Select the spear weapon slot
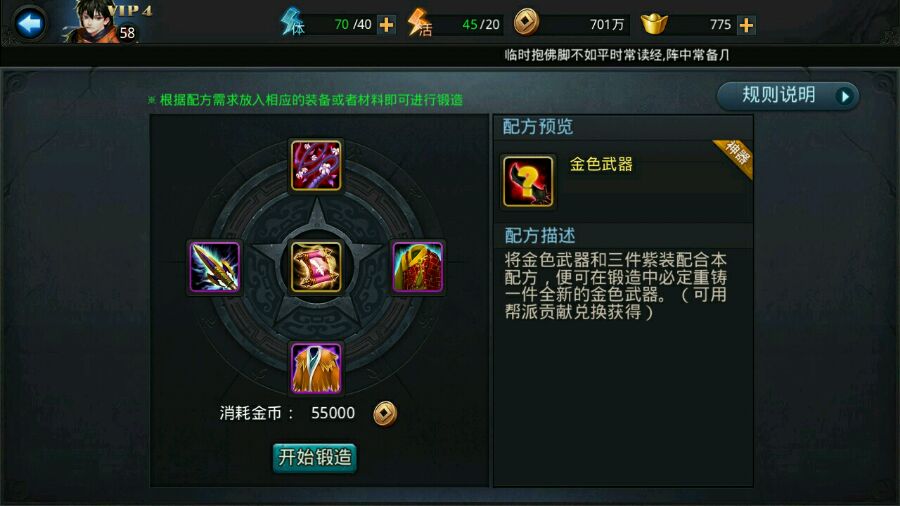 click(215, 267)
